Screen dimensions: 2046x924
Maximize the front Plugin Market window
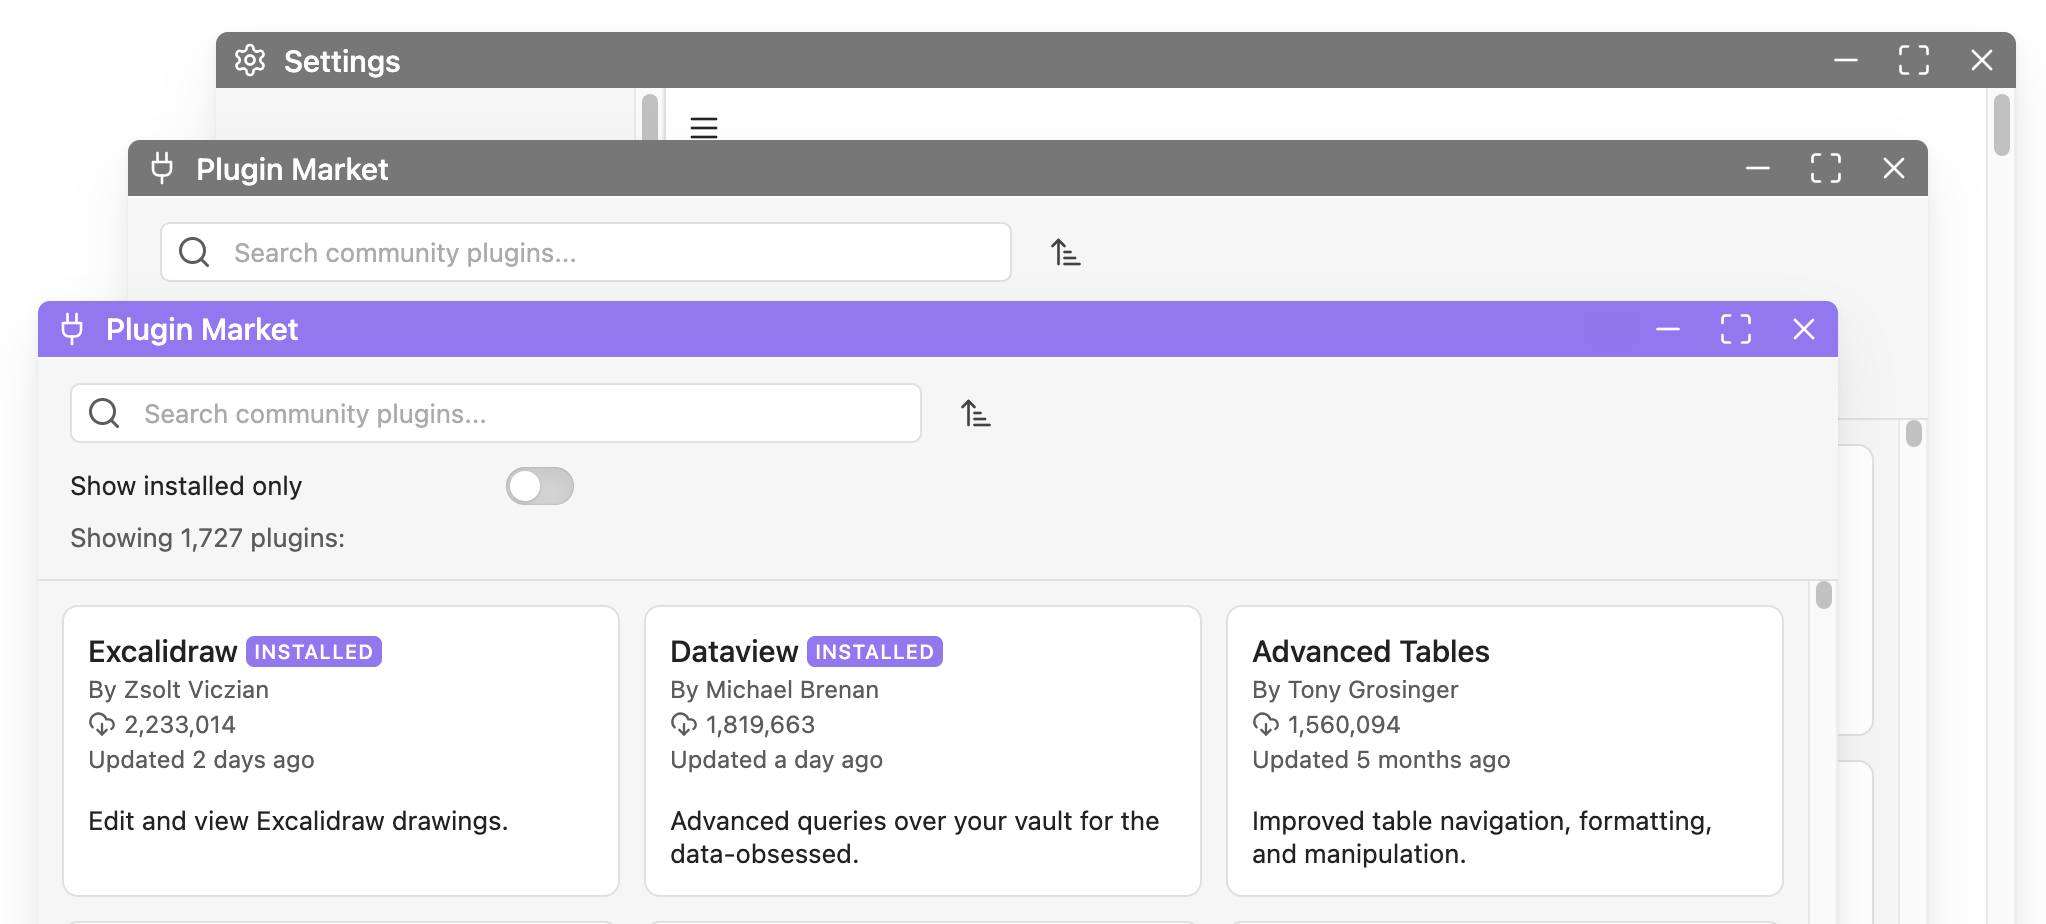click(1736, 329)
